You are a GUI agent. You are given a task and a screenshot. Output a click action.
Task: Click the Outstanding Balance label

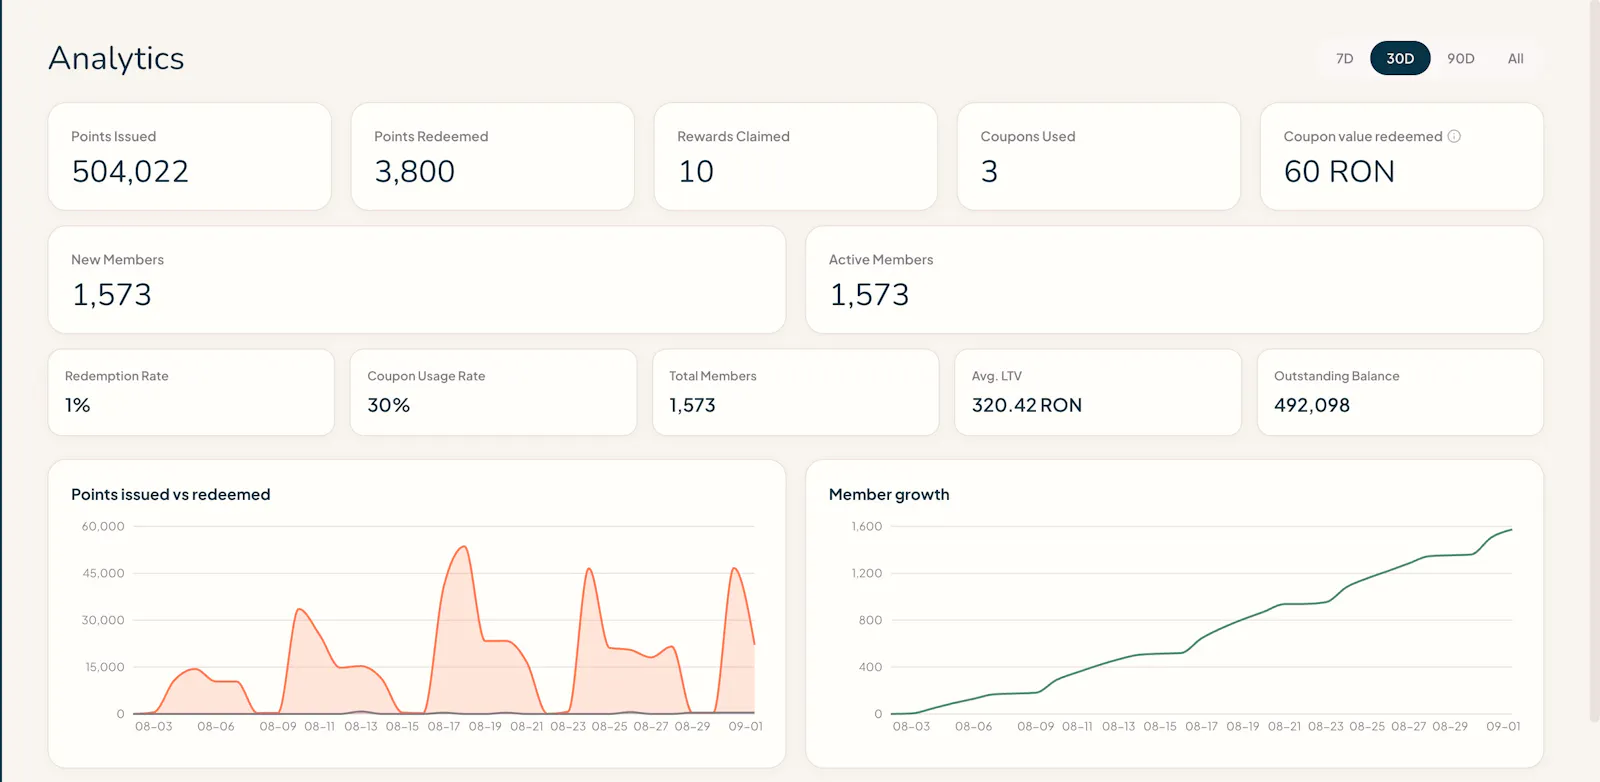[x=1336, y=376]
